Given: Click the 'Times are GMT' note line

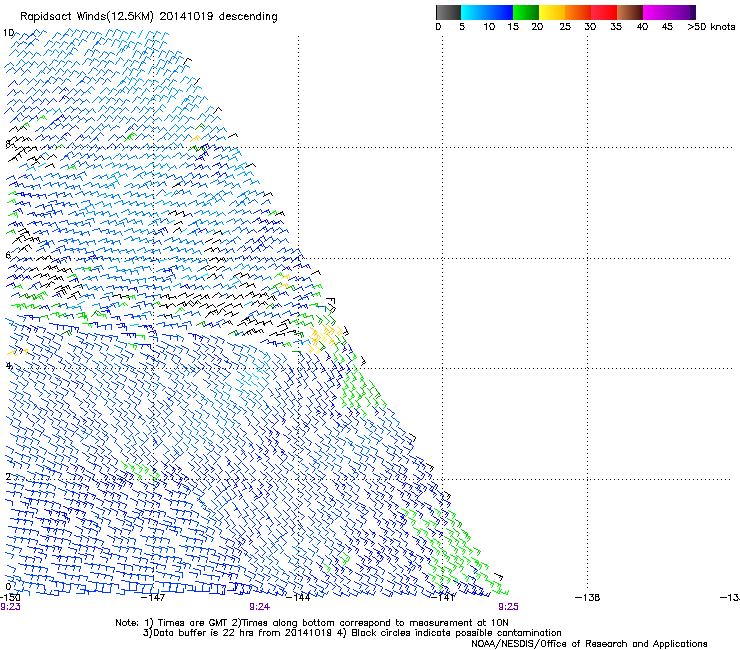Looking at the screenshot, I should [312, 623].
